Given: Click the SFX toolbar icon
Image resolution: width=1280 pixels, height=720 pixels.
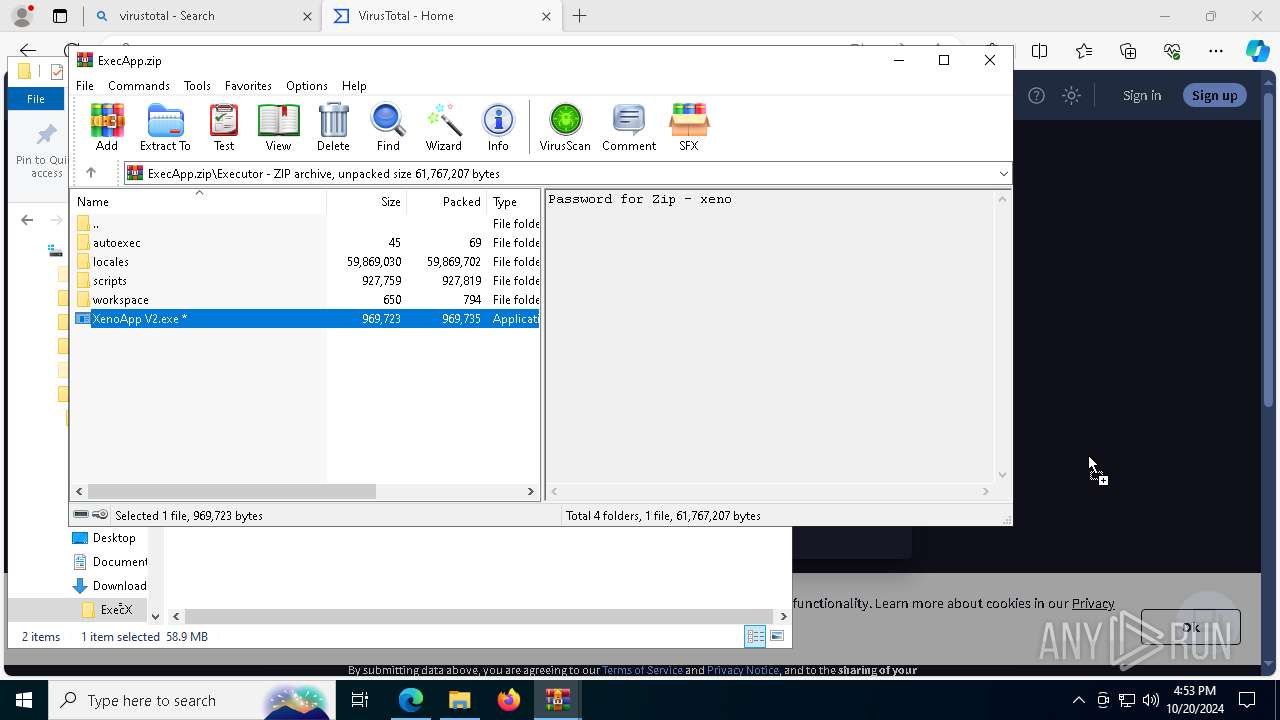Looking at the screenshot, I should (689, 127).
